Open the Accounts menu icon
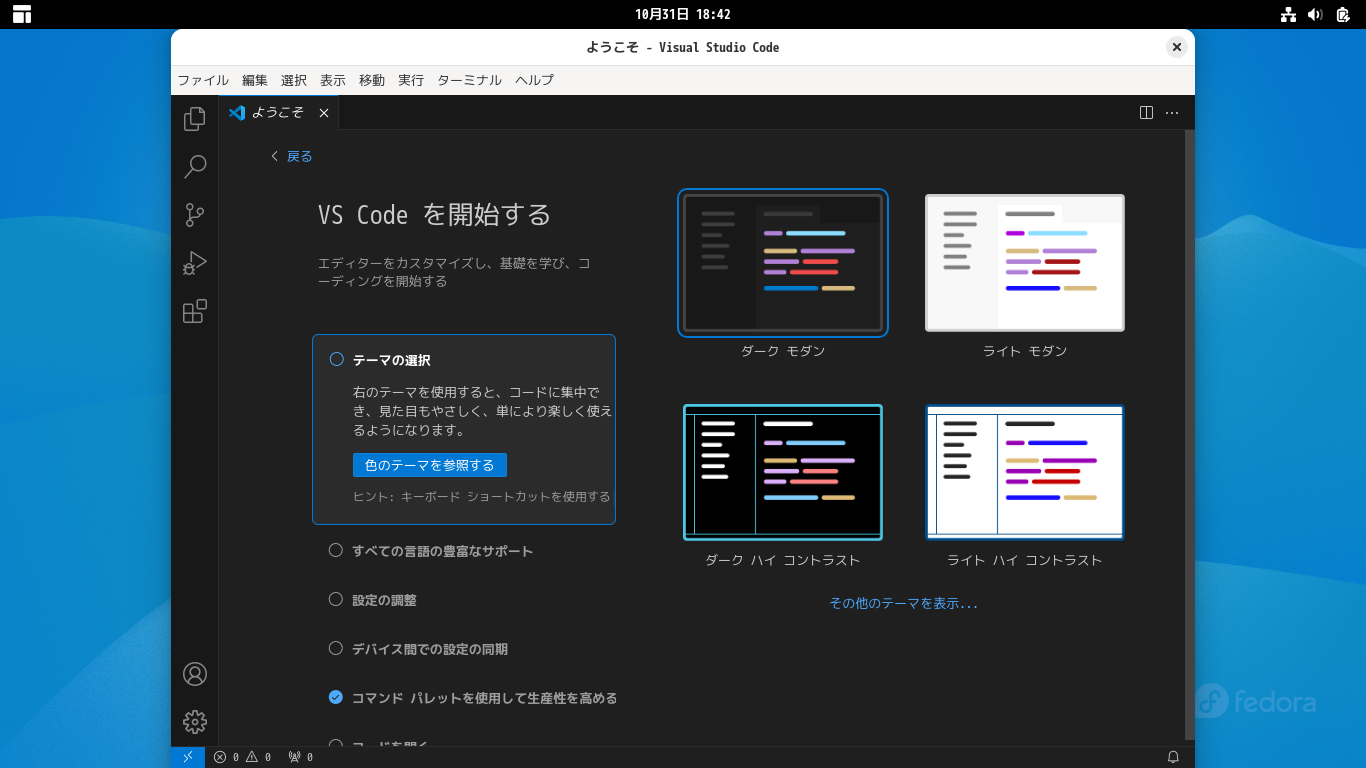 coord(195,674)
